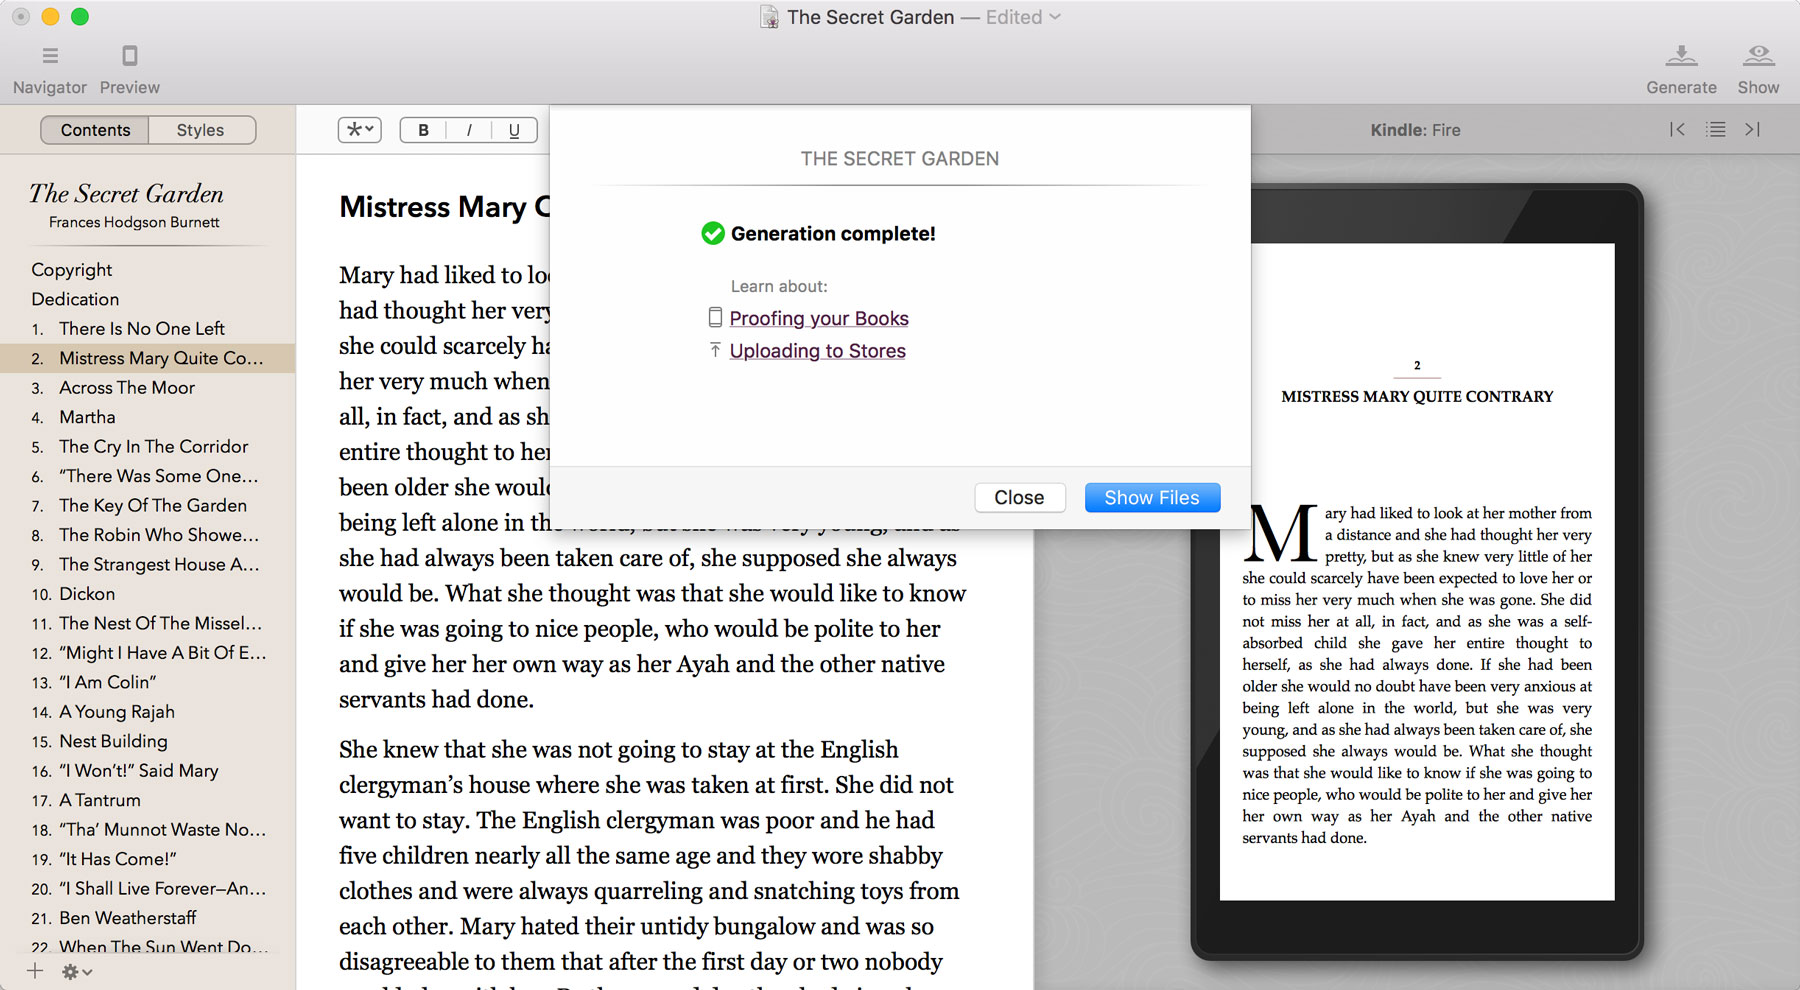Click the drop cap M in preview
This screenshot has width=1800, height=990.
point(1281,533)
